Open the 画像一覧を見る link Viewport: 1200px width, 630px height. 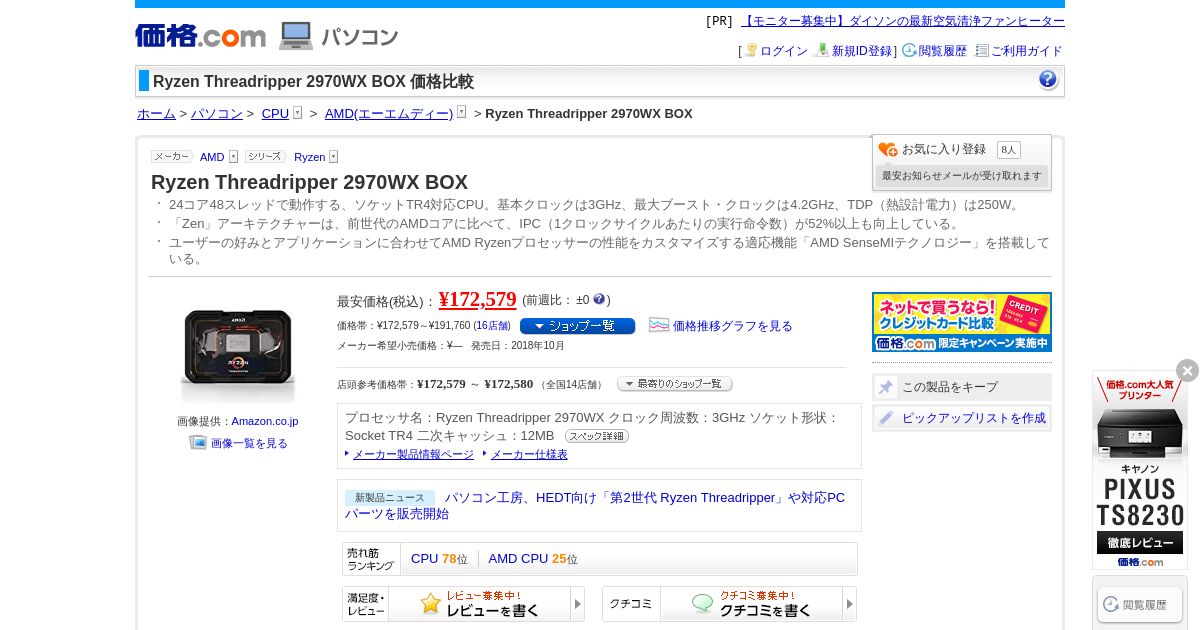coord(249,443)
